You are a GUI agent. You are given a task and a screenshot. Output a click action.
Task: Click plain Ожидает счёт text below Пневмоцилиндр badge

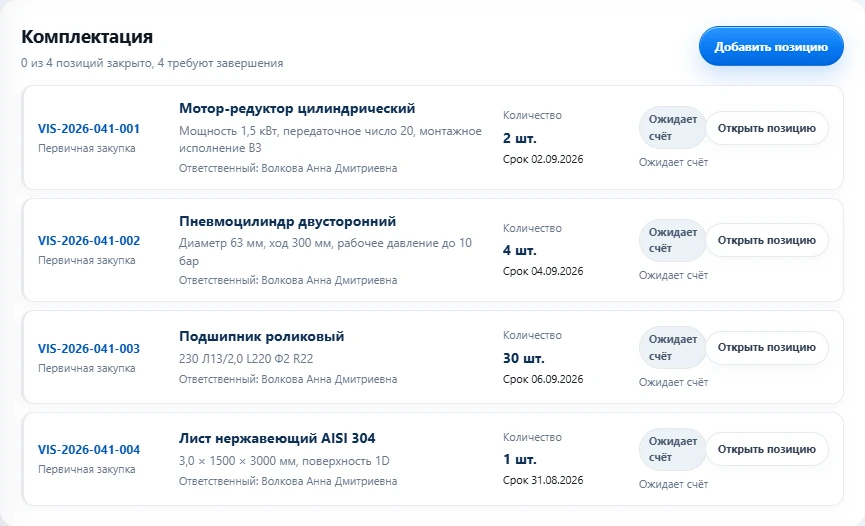(674, 275)
